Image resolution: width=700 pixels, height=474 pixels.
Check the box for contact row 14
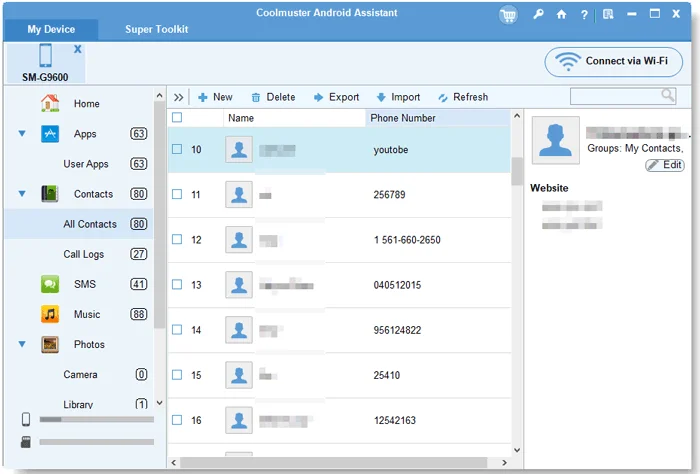(x=177, y=329)
